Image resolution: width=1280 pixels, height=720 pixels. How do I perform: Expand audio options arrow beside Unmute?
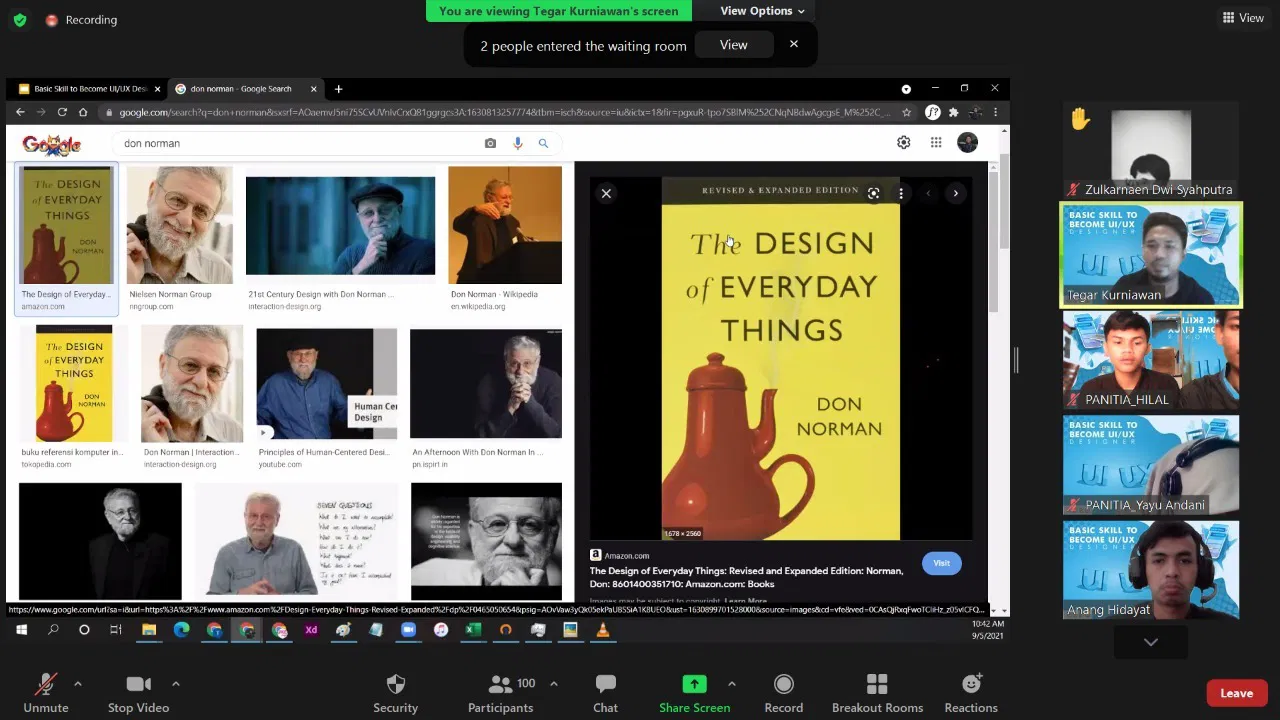point(78,684)
